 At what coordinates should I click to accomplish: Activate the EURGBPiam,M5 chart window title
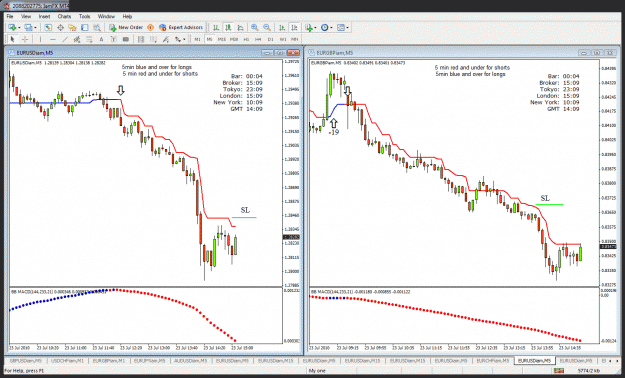click(335, 53)
